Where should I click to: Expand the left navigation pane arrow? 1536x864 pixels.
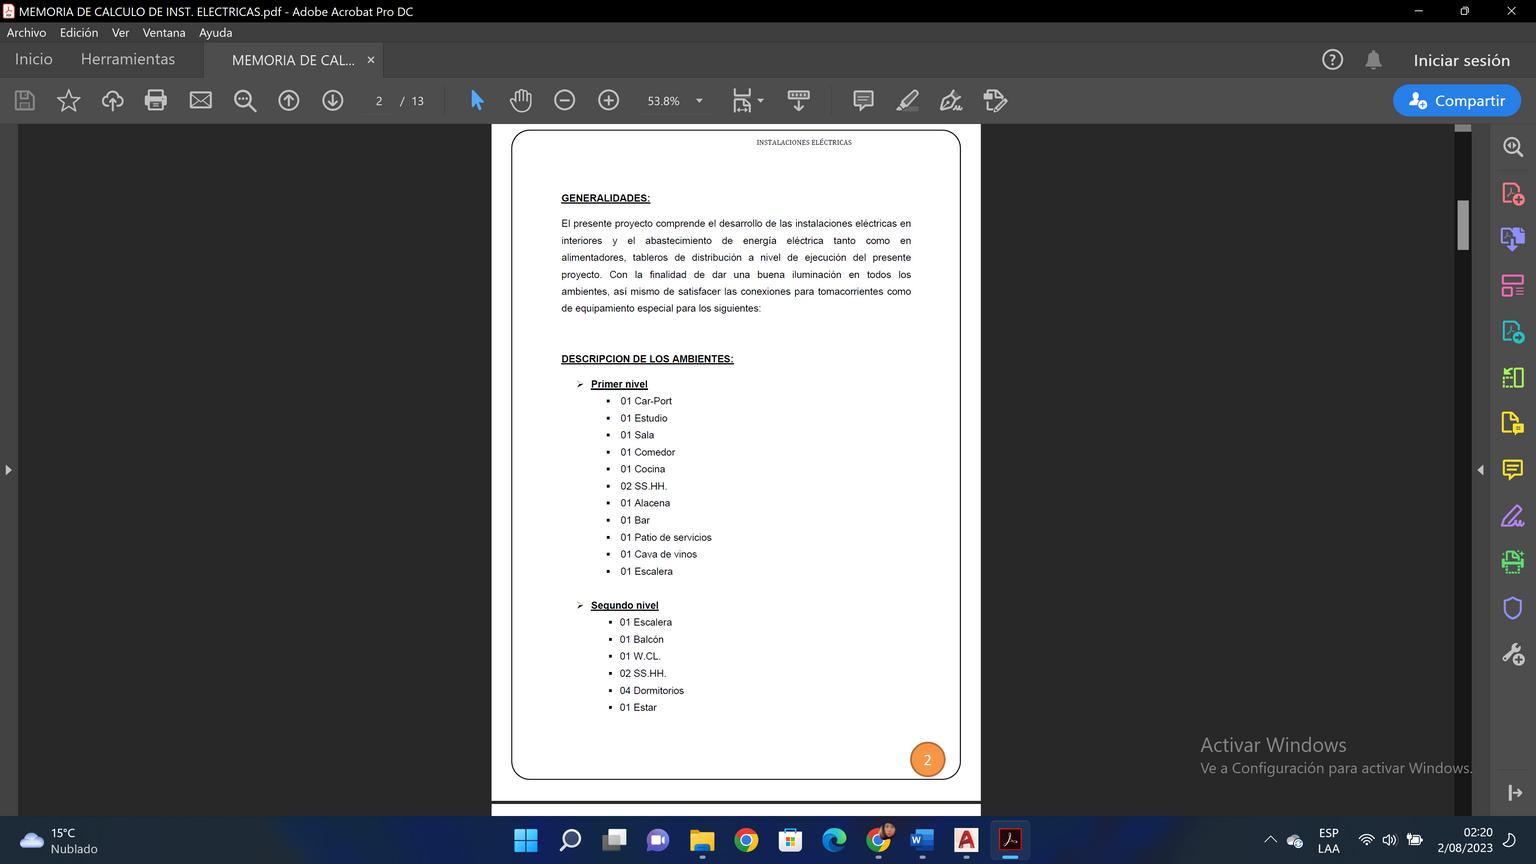[x=8, y=469]
